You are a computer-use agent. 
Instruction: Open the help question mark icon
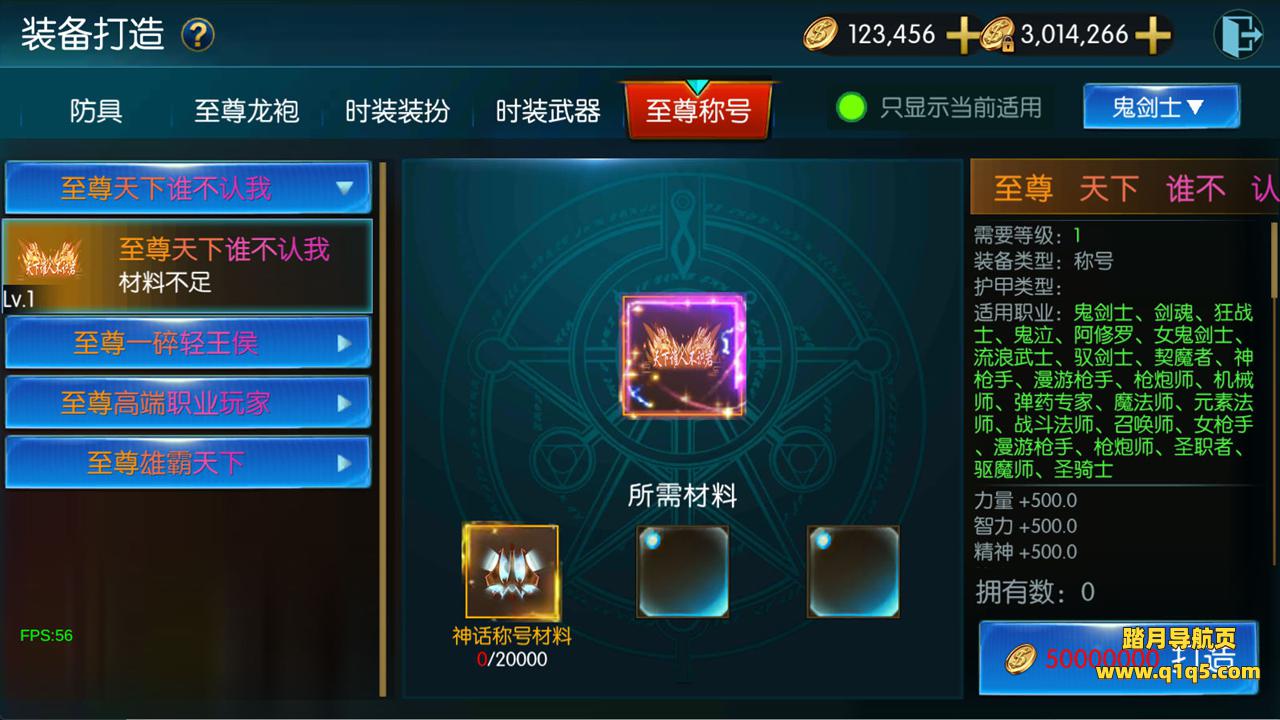[197, 36]
